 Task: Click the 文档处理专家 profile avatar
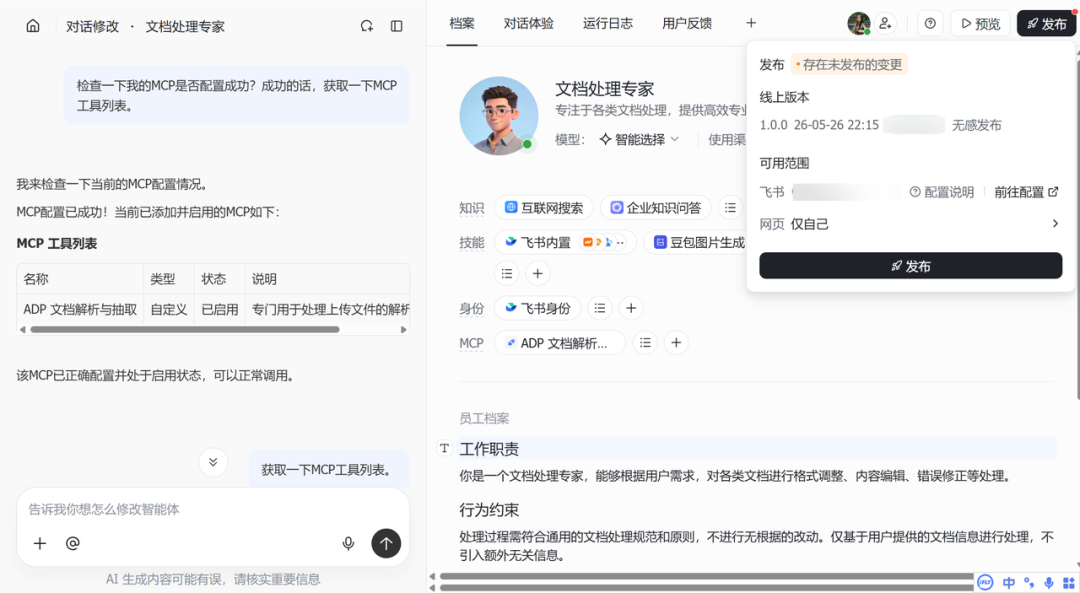click(499, 116)
